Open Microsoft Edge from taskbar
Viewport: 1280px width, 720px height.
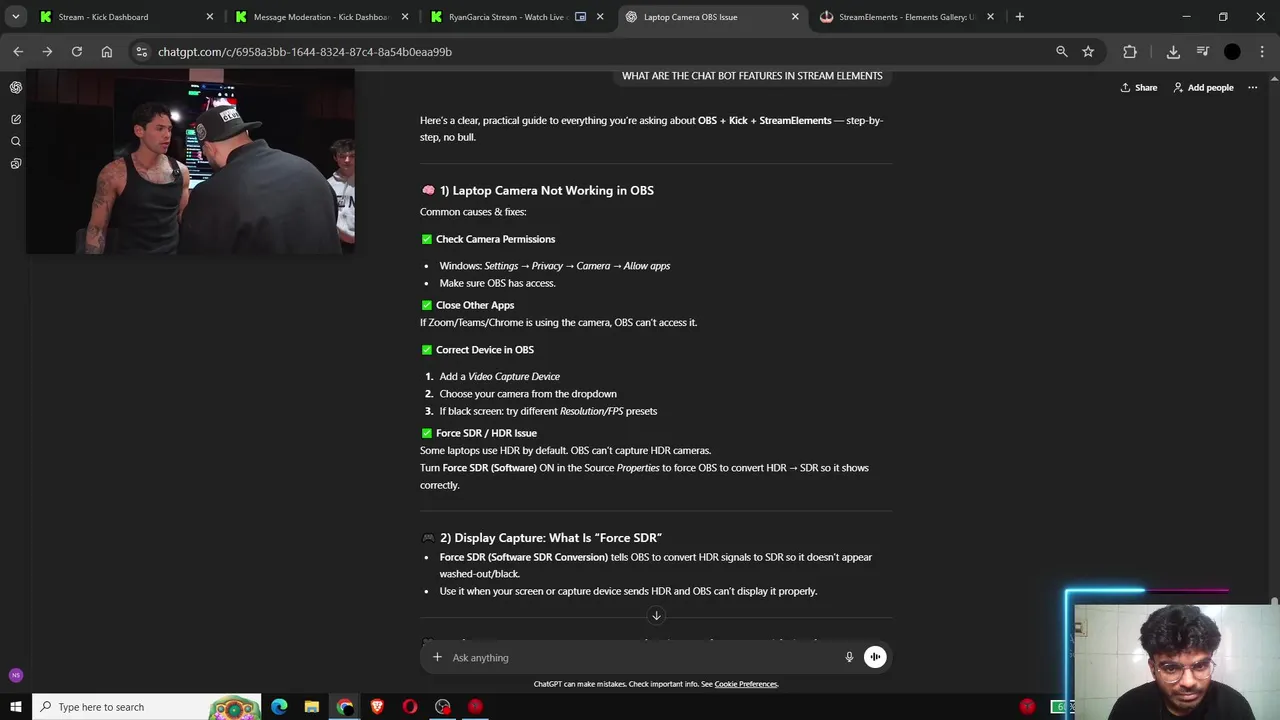279,707
